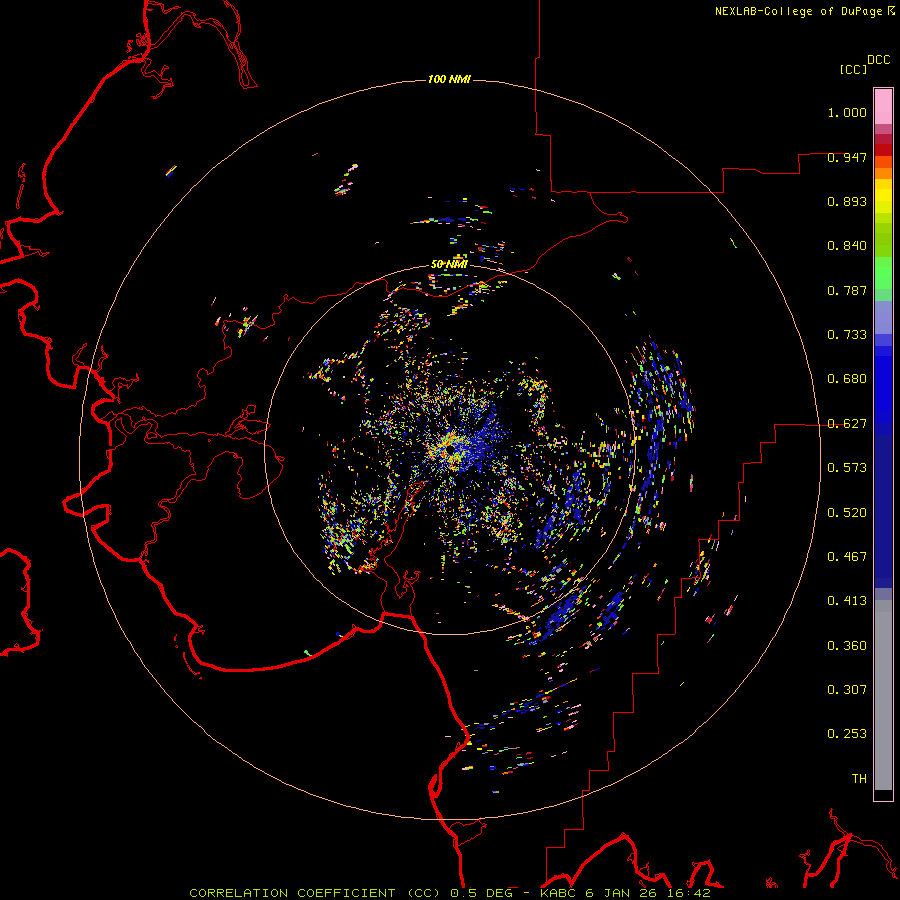Screen dimensions: 900x900
Task: Click the 0.467 legend value
Action: pyautogui.click(x=847, y=557)
